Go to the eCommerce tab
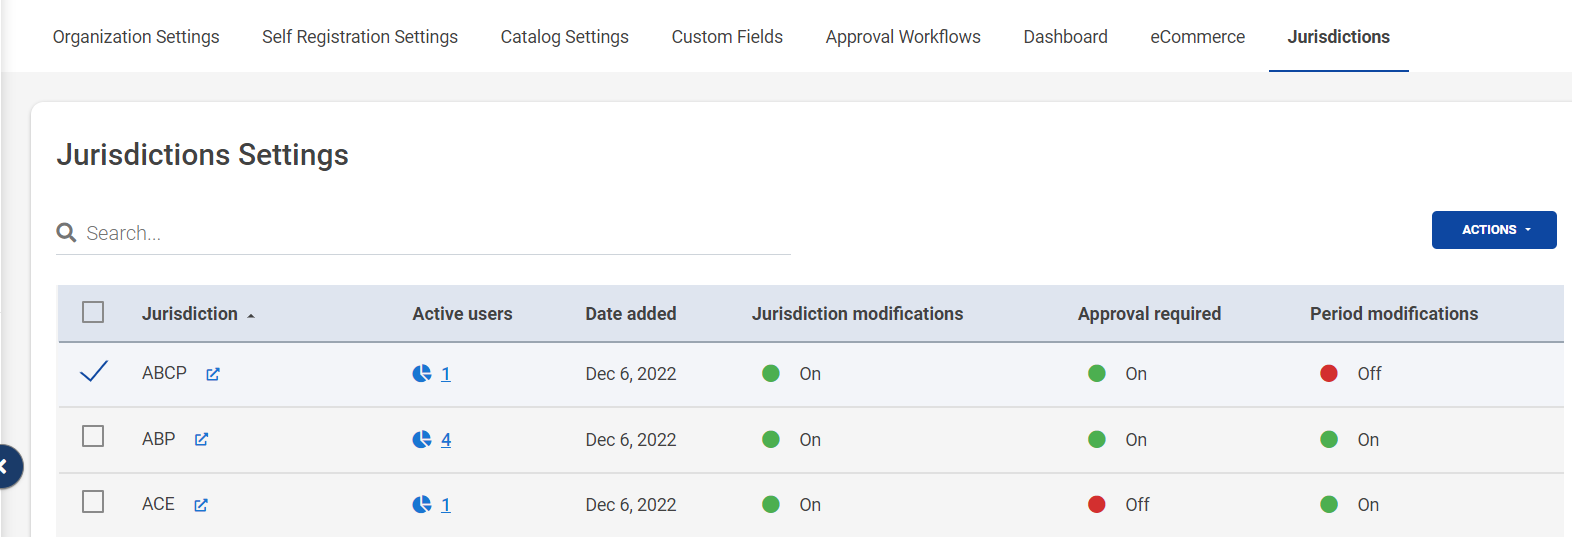The width and height of the screenshot is (1572, 537). click(x=1197, y=37)
